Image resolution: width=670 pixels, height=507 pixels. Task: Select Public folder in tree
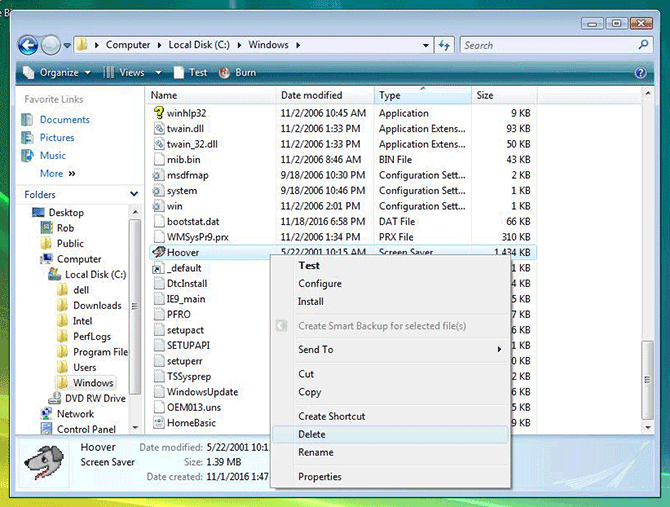(x=70, y=243)
